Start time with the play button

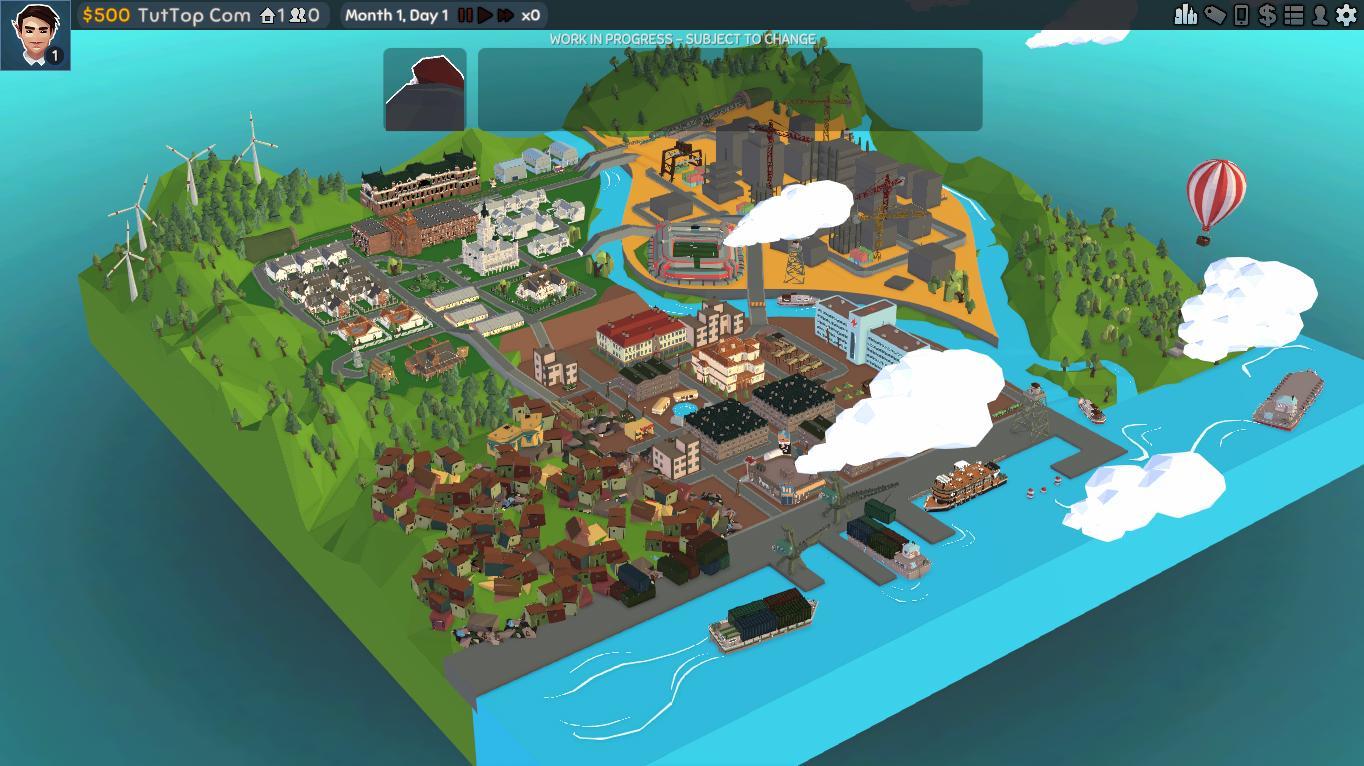point(485,15)
